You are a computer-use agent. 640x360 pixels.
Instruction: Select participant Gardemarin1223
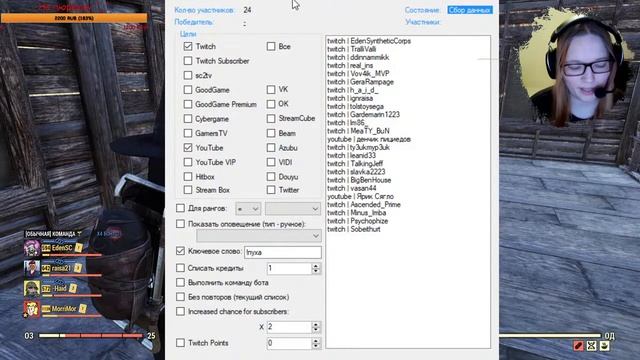tap(363, 114)
